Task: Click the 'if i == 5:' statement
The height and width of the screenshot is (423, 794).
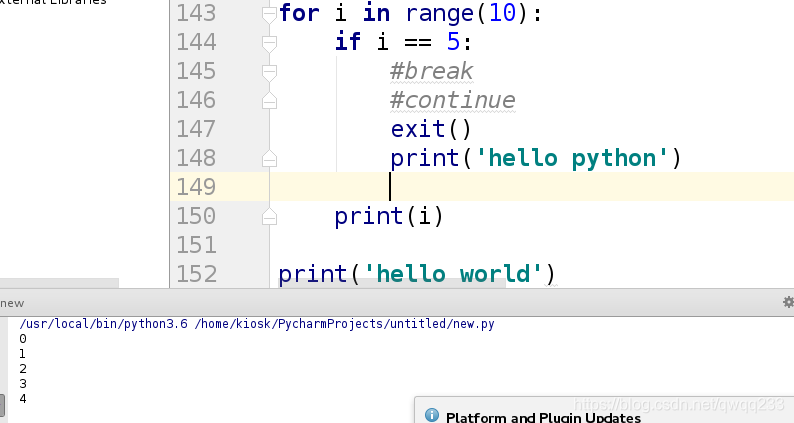Action: pyautogui.click(x=403, y=42)
